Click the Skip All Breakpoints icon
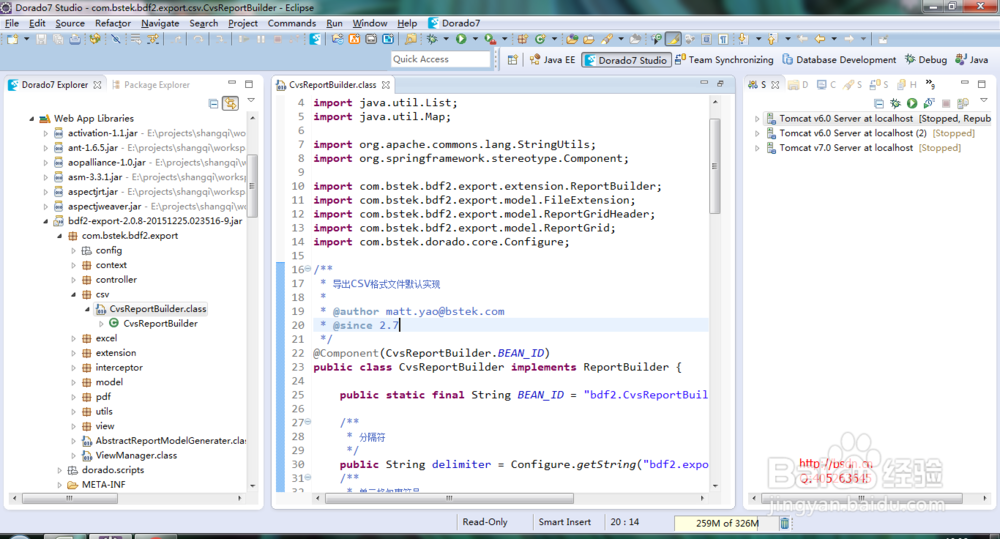The height and width of the screenshot is (539, 1000). pyautogui.click(x=115, y=39)
